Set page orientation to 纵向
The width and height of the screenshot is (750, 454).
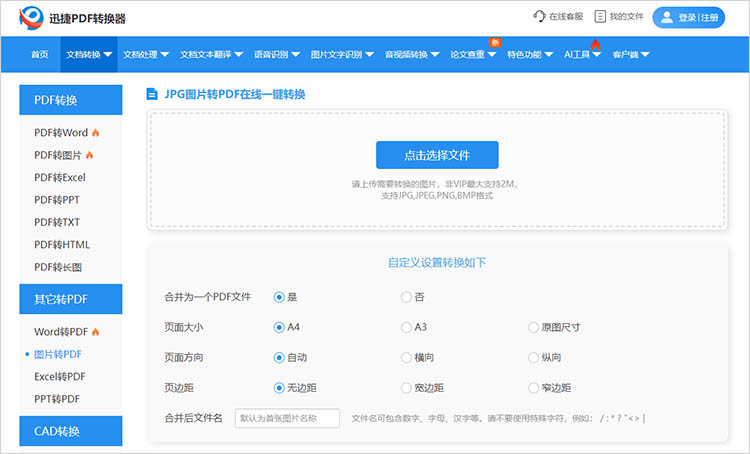(x=533, y=357)
